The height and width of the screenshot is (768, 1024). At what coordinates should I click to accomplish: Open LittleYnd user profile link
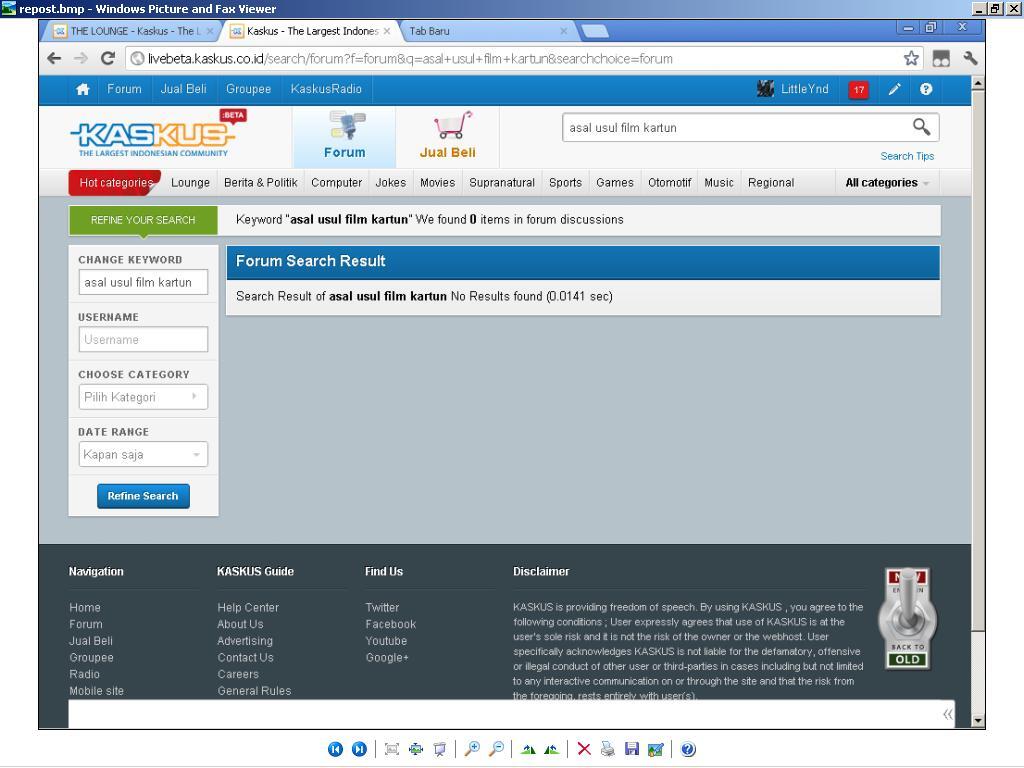point(793,89)
